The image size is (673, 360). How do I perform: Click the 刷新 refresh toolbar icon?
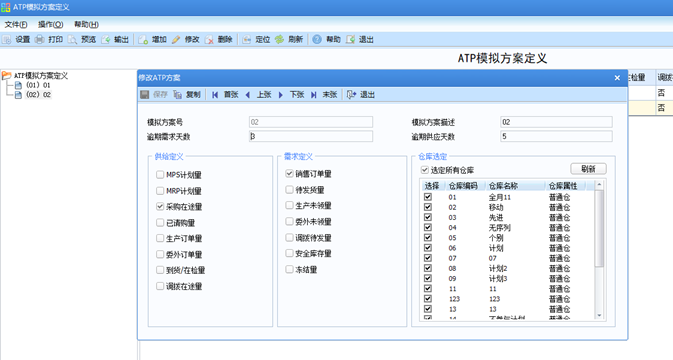tap(279, 39)
